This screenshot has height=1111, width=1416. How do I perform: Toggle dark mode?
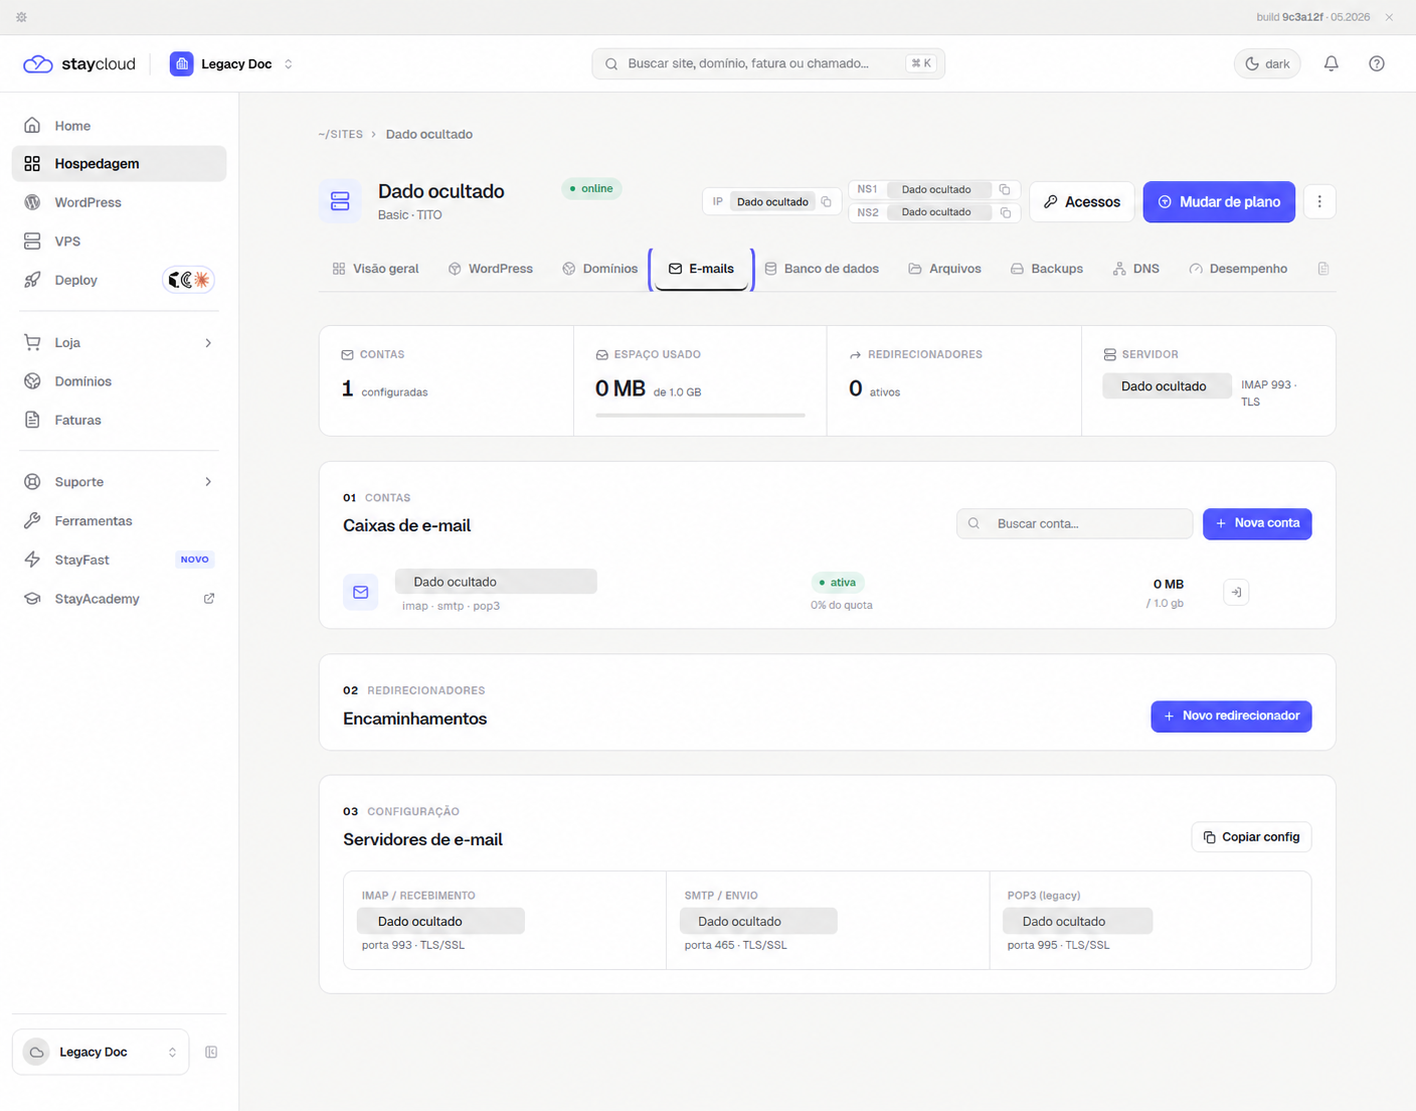[1267, 63]
